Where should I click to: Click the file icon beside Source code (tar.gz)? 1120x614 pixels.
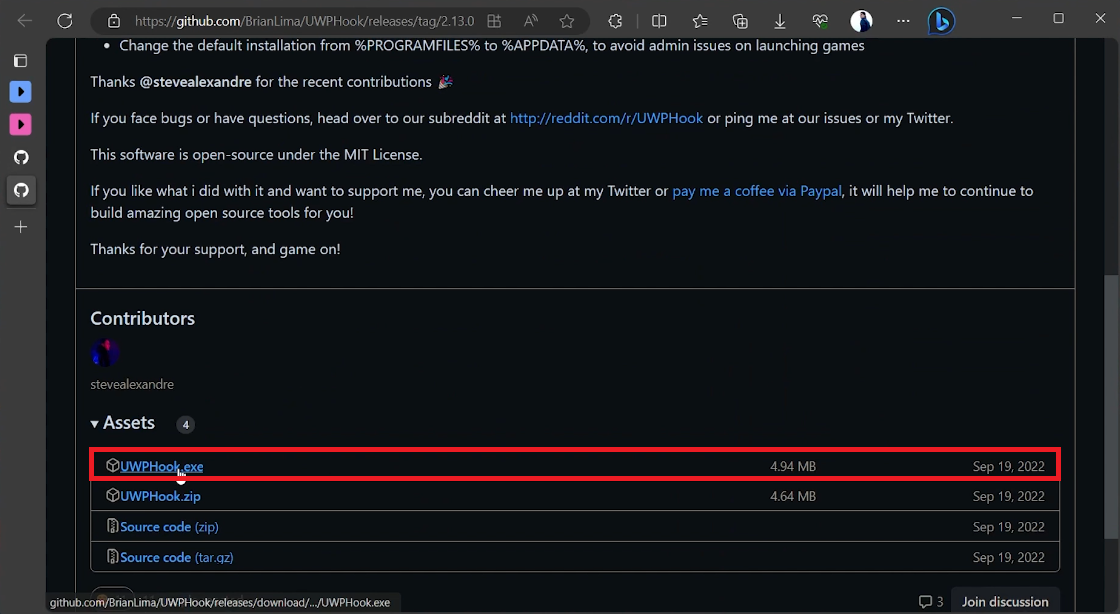(x=112, y=557)
